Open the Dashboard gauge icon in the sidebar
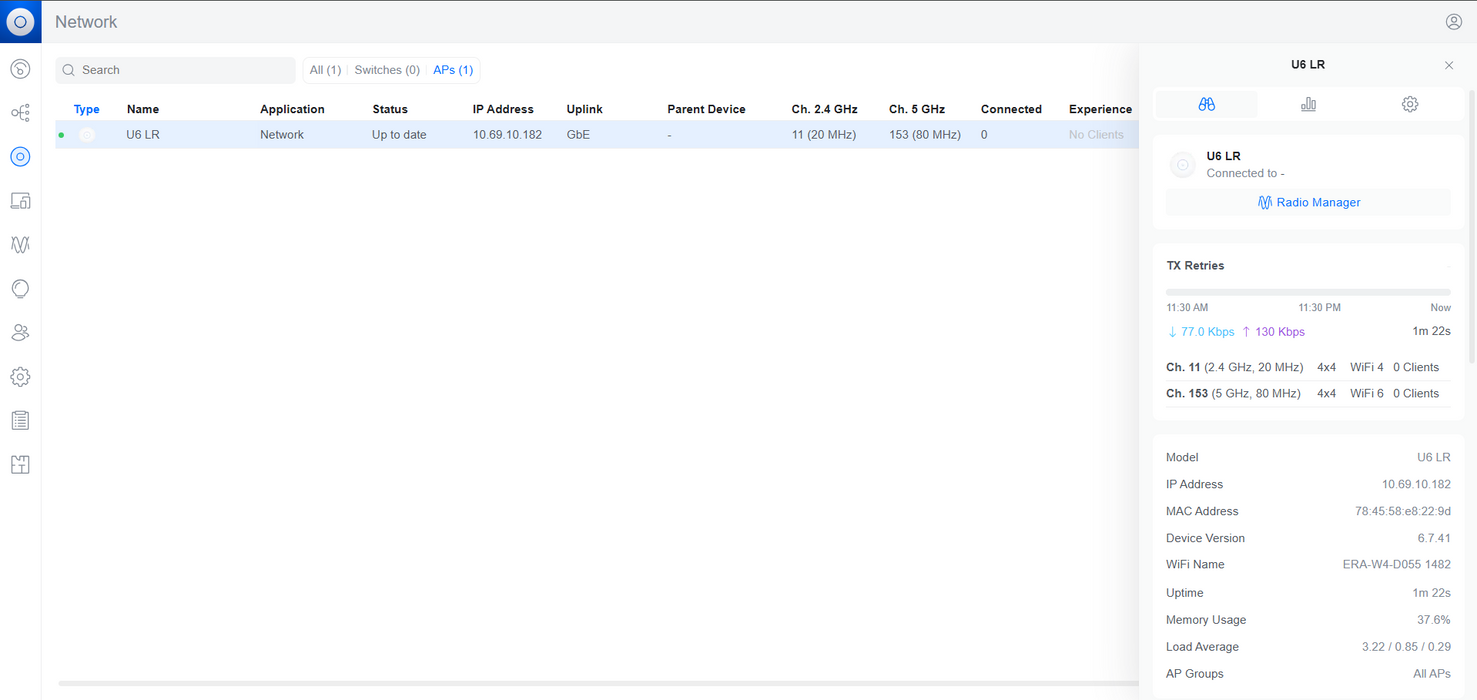Image resolution: width=1477 pixels, height=700 pixels. (20, 69)
